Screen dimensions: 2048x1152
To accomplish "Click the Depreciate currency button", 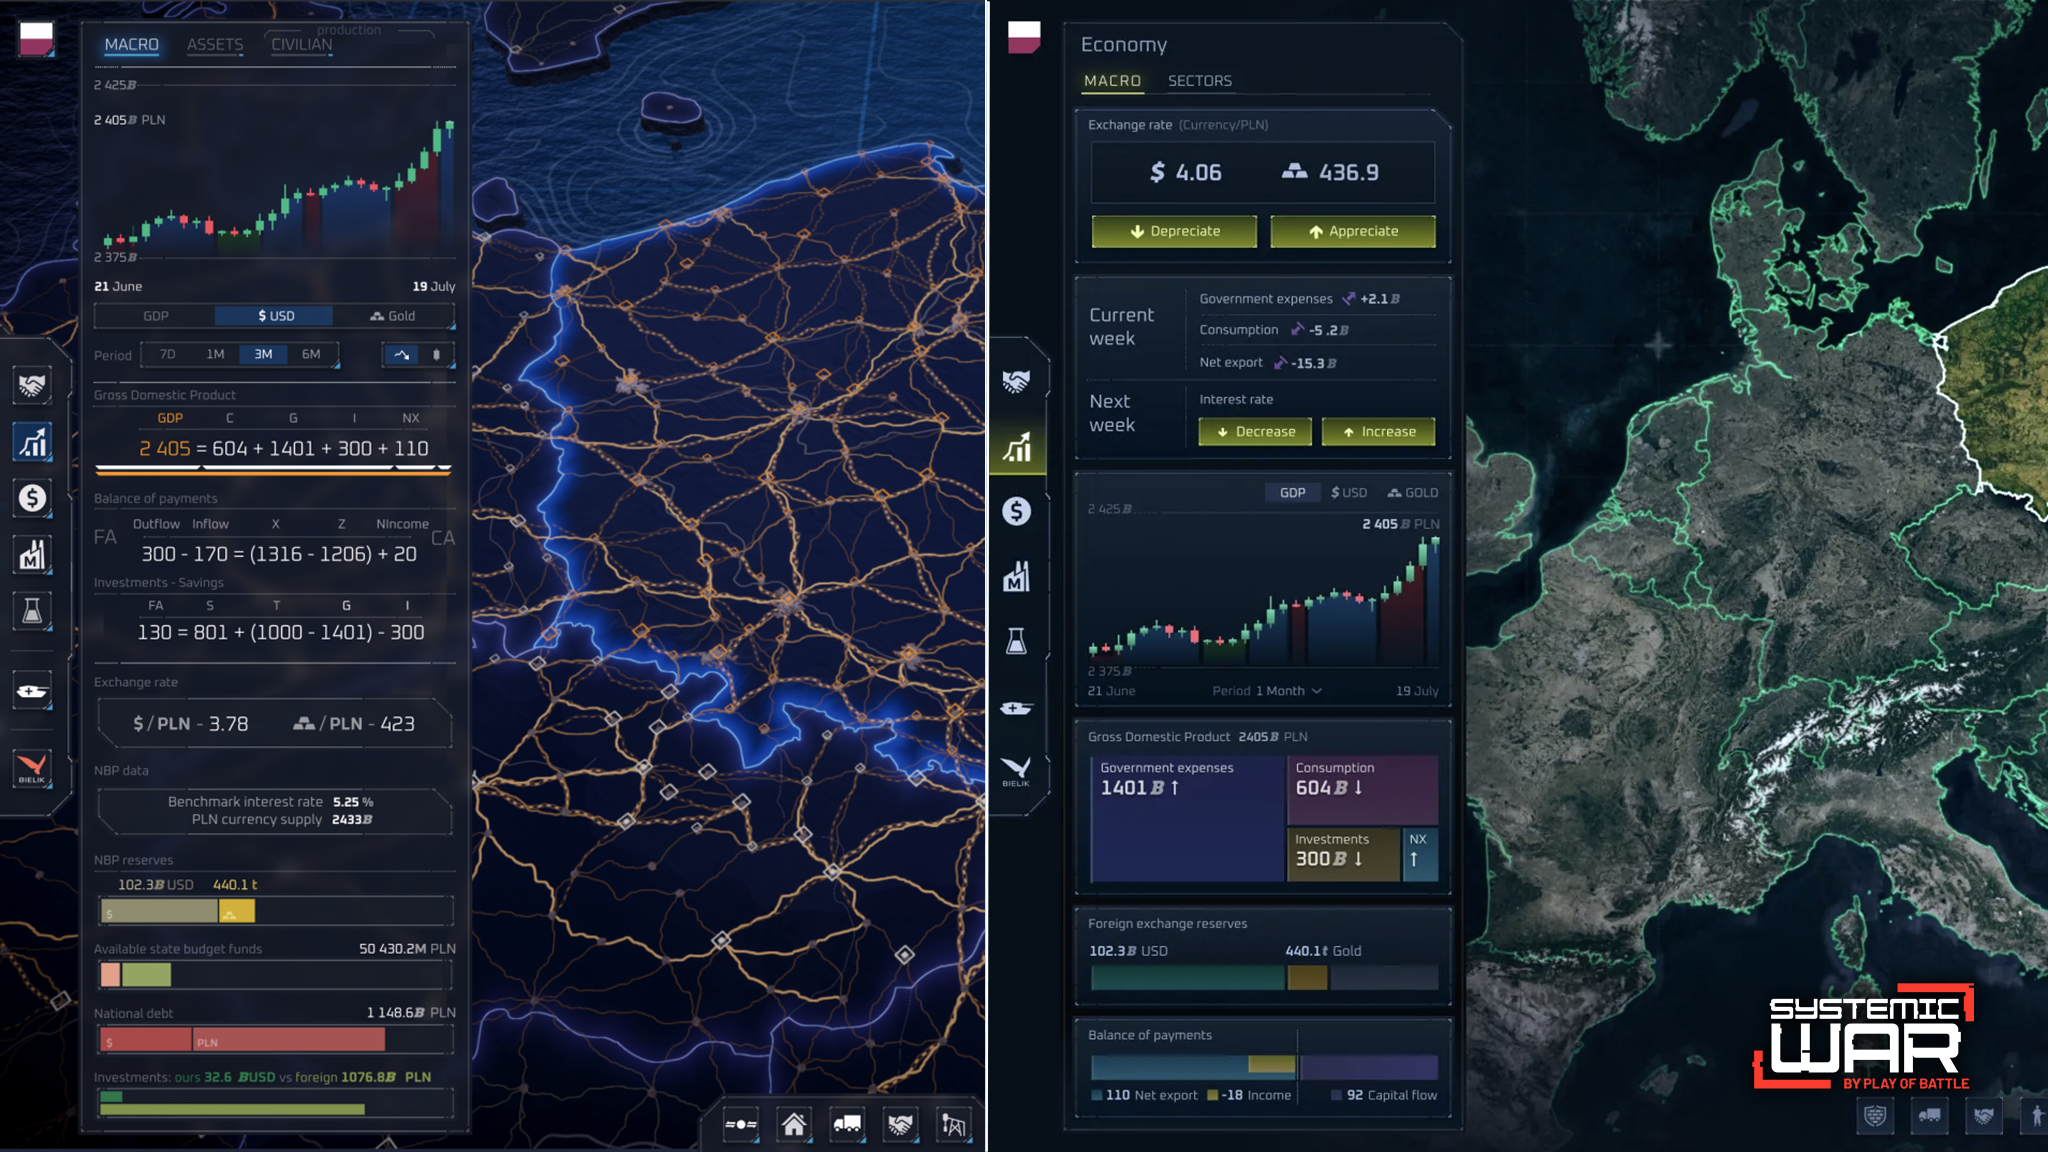I will tap(1174, 231).
